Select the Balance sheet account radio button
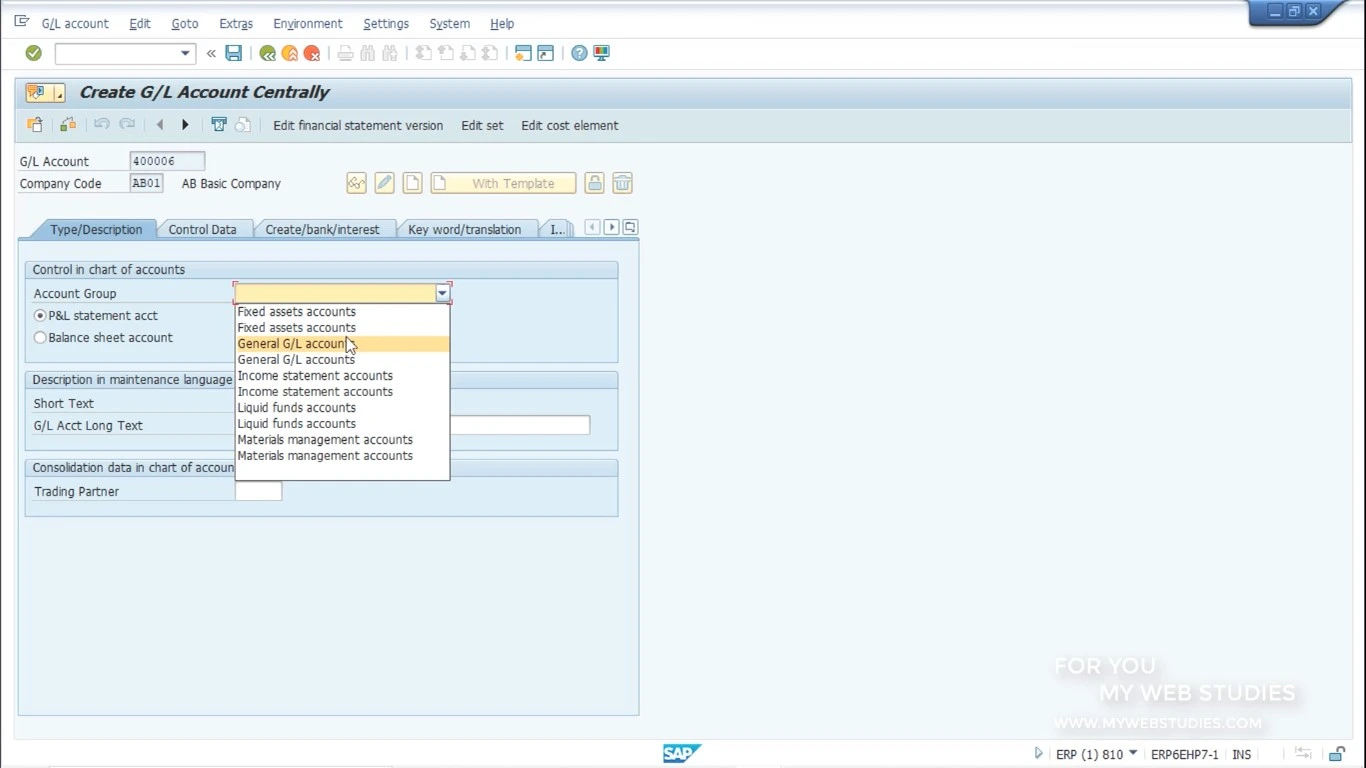Screen dimensions: 1366x768 click(x=40, y=338)
